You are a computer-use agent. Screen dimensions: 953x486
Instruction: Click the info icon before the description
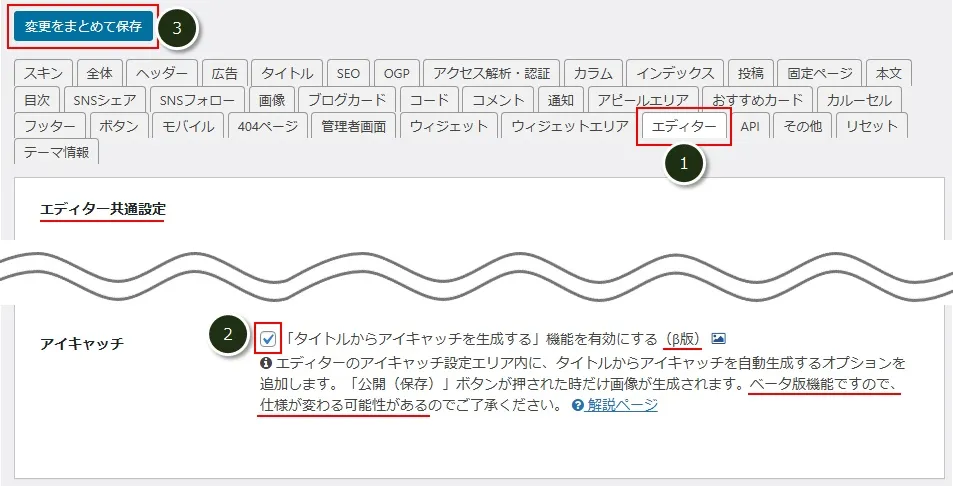click(x=265, y=362)
